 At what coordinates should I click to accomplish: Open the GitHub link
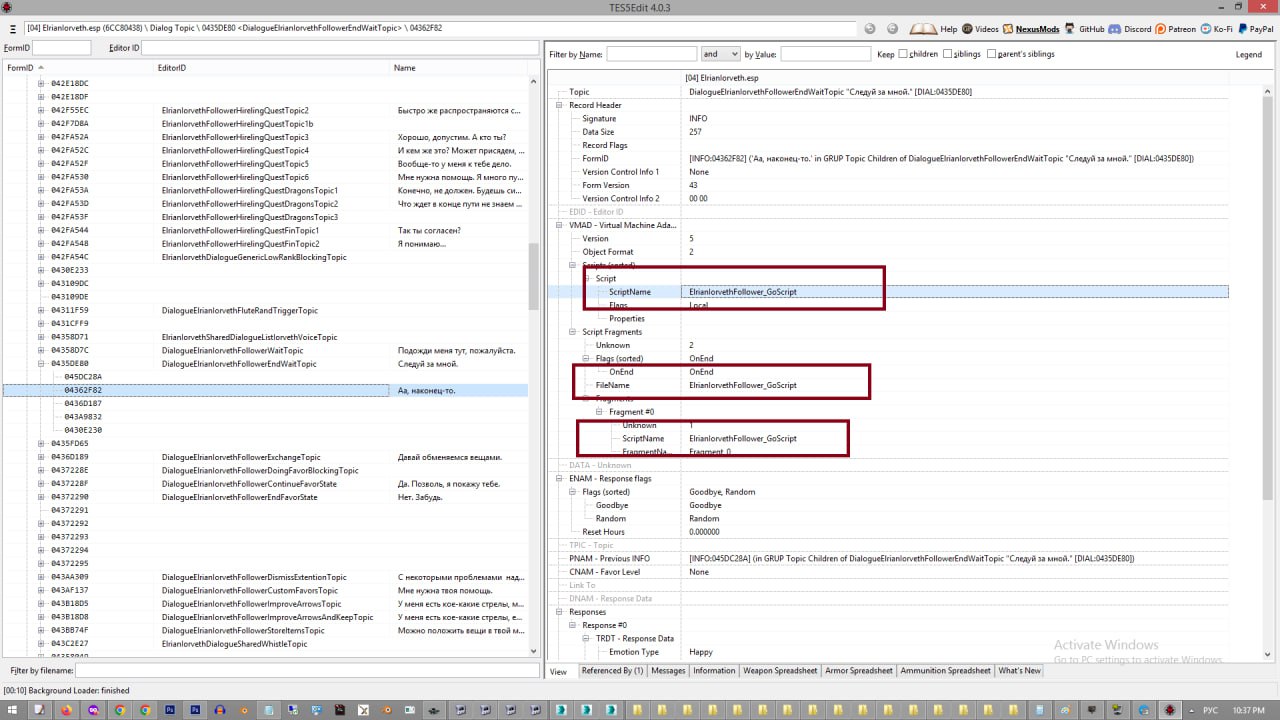1083,29
